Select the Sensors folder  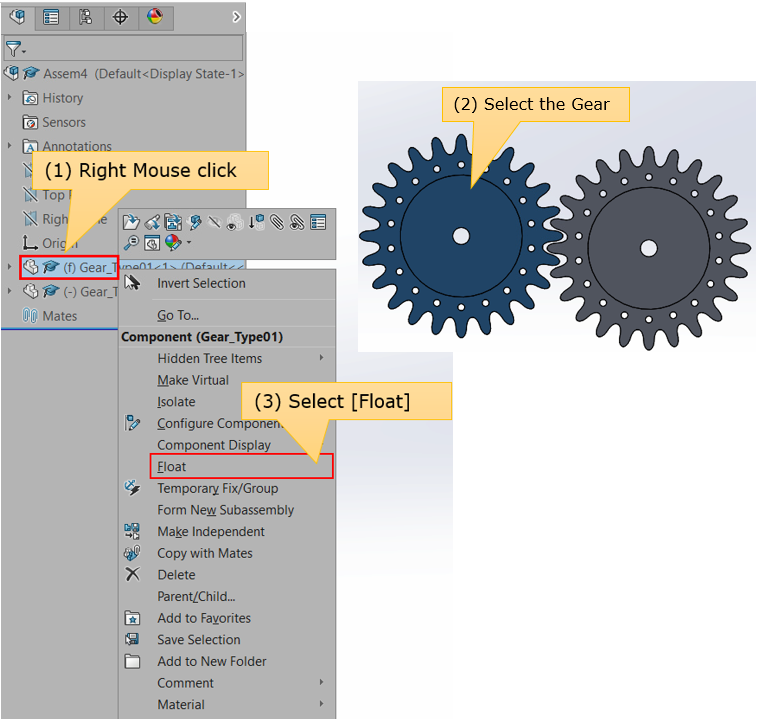coord(54,122)
